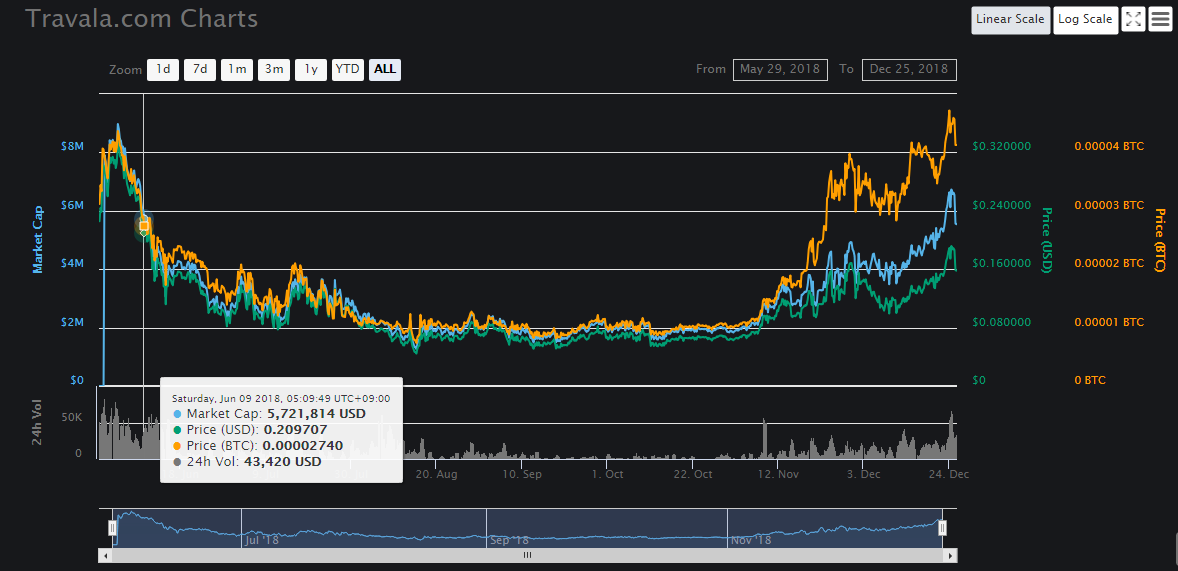Select the ALL zoom range

[x=385, y=69]
